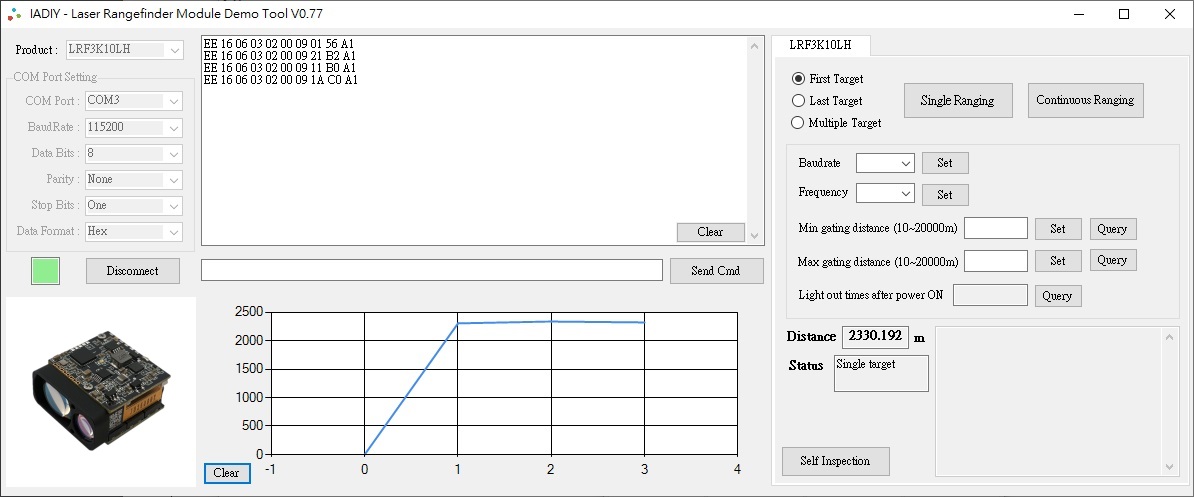Choose the Multiple Target option
The image size is (1194, 497).
coord(798,123)
